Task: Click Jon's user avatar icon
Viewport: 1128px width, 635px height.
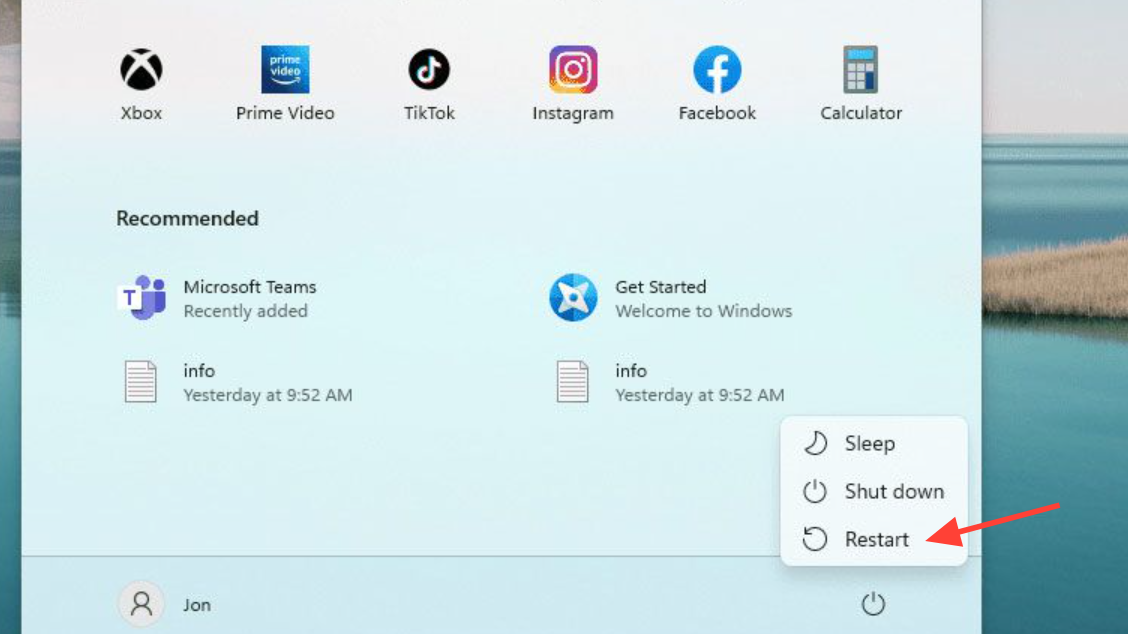Action: (x=142, y=604)
